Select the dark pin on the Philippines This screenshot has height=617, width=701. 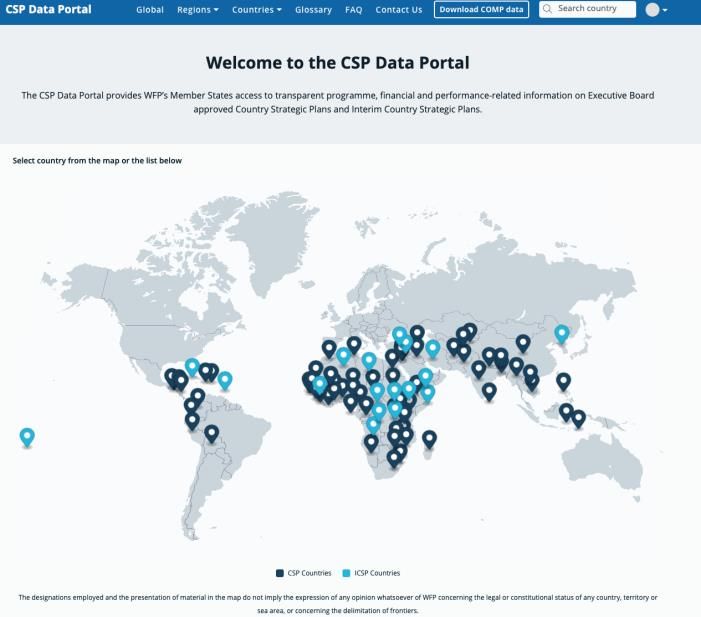click(564, 381)
